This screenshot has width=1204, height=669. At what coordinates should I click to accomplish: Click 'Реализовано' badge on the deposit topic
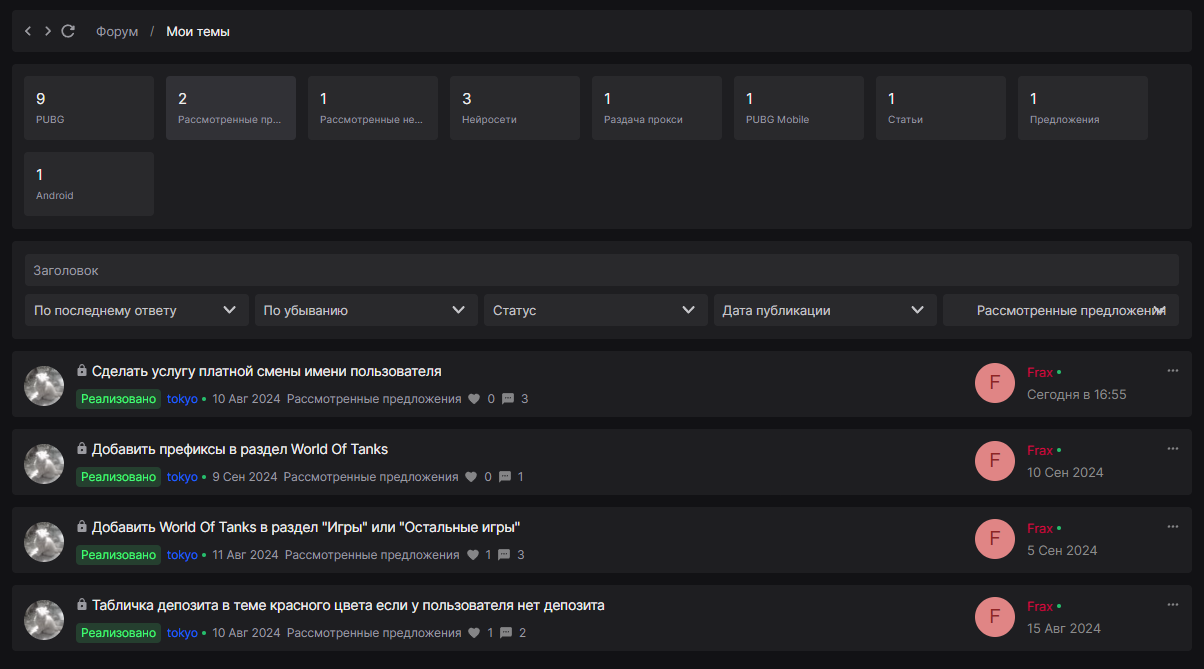tap(119, 633)
